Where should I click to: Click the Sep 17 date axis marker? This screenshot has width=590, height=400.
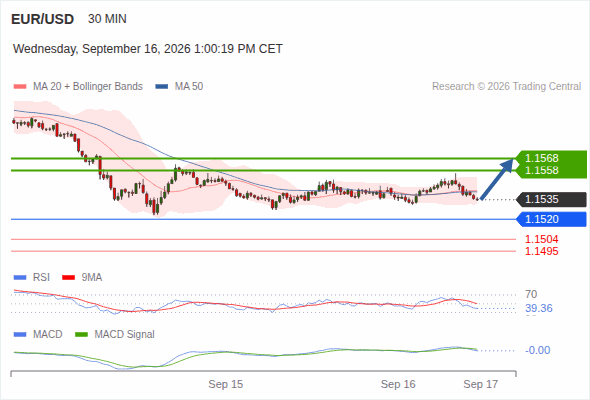click(481, 384)
